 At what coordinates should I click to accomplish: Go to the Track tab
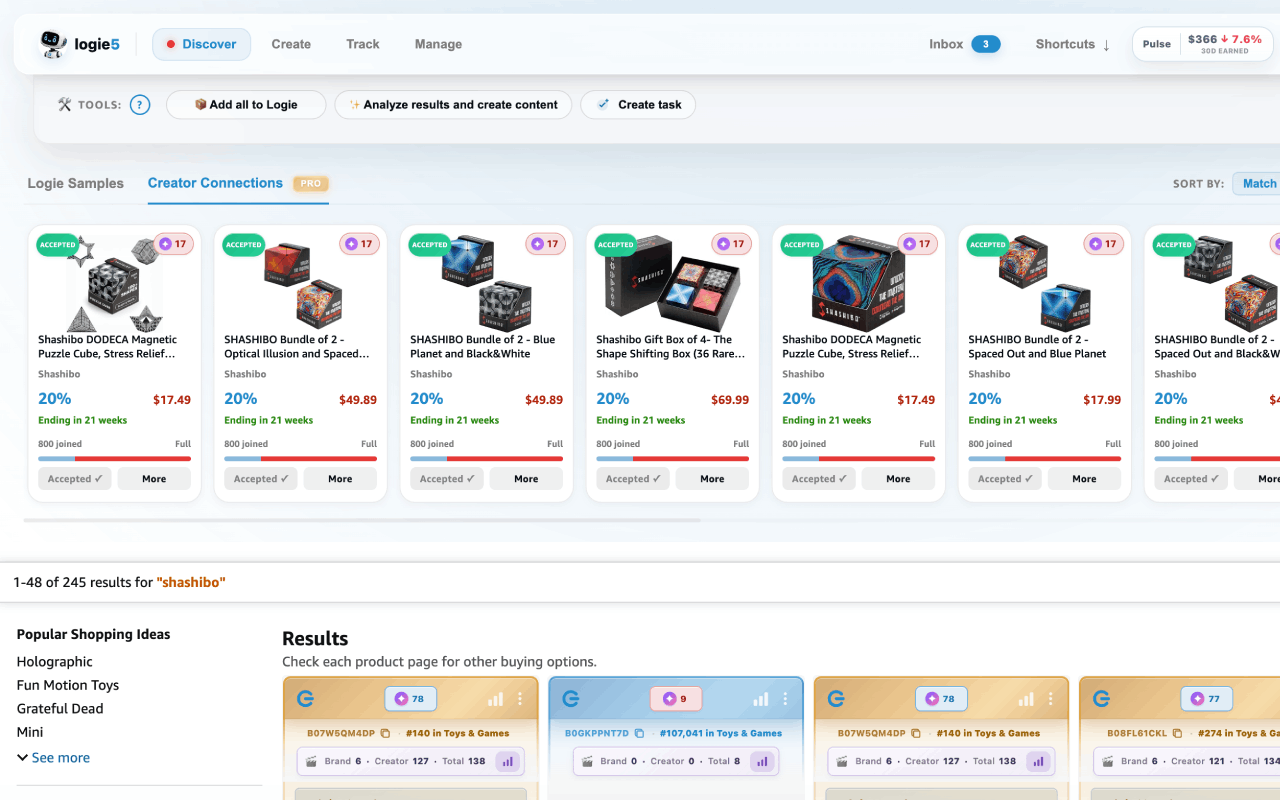tap(363, 44)
